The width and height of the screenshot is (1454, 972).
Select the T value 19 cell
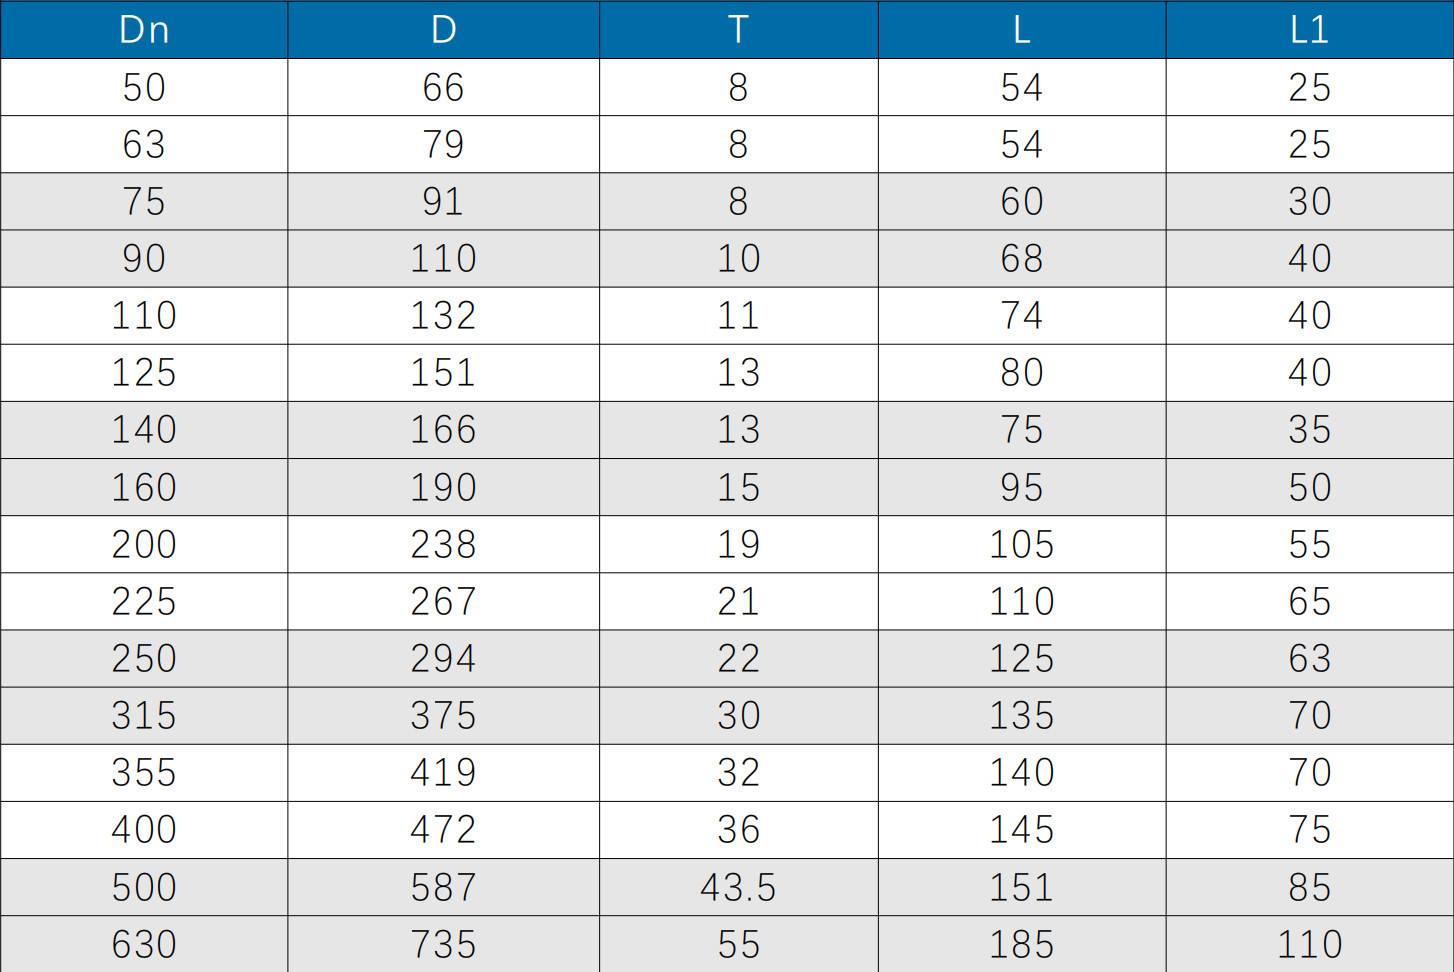coord(738,544)
